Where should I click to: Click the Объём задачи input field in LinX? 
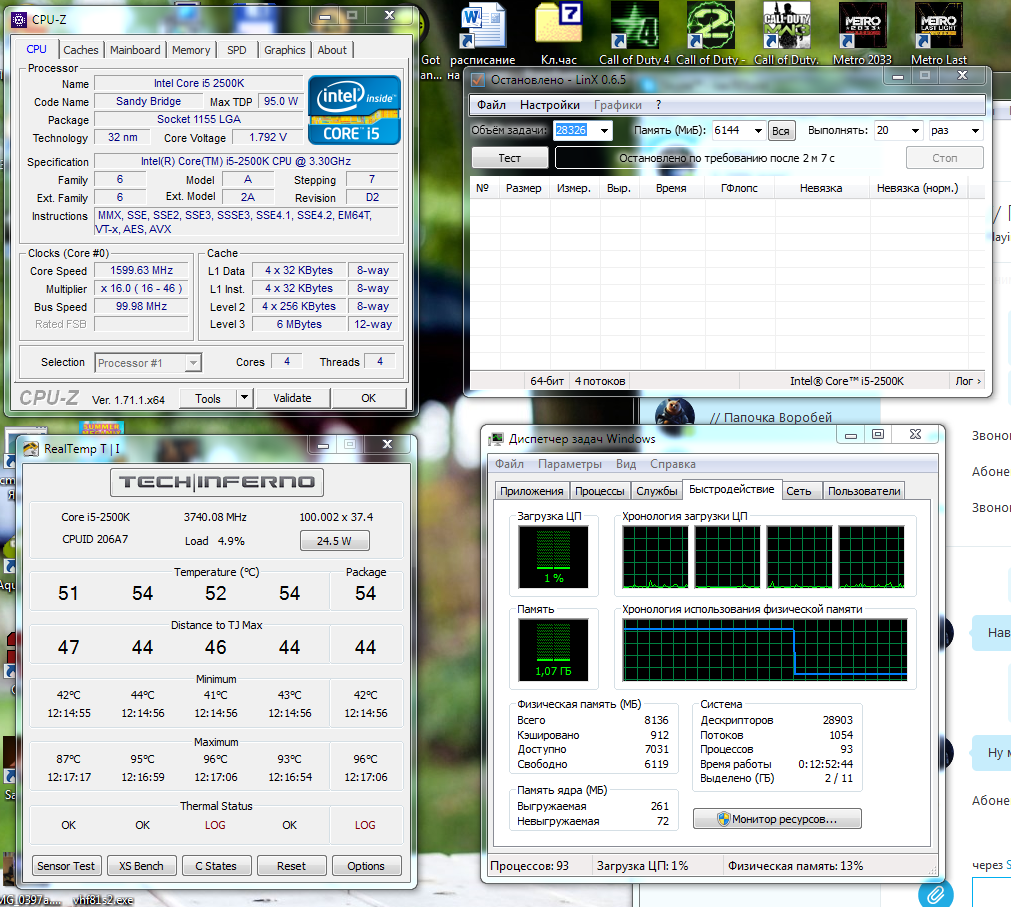pos(574,130)
